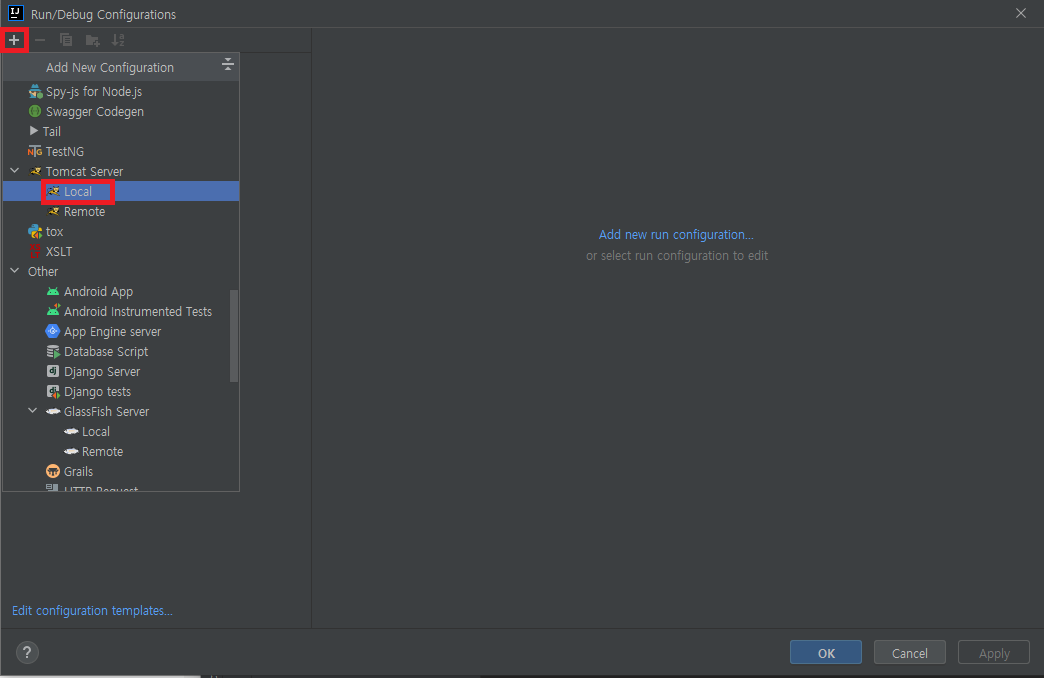Click the XSLT red icon
1044x678 pixels.
click(x=35, y=251)
